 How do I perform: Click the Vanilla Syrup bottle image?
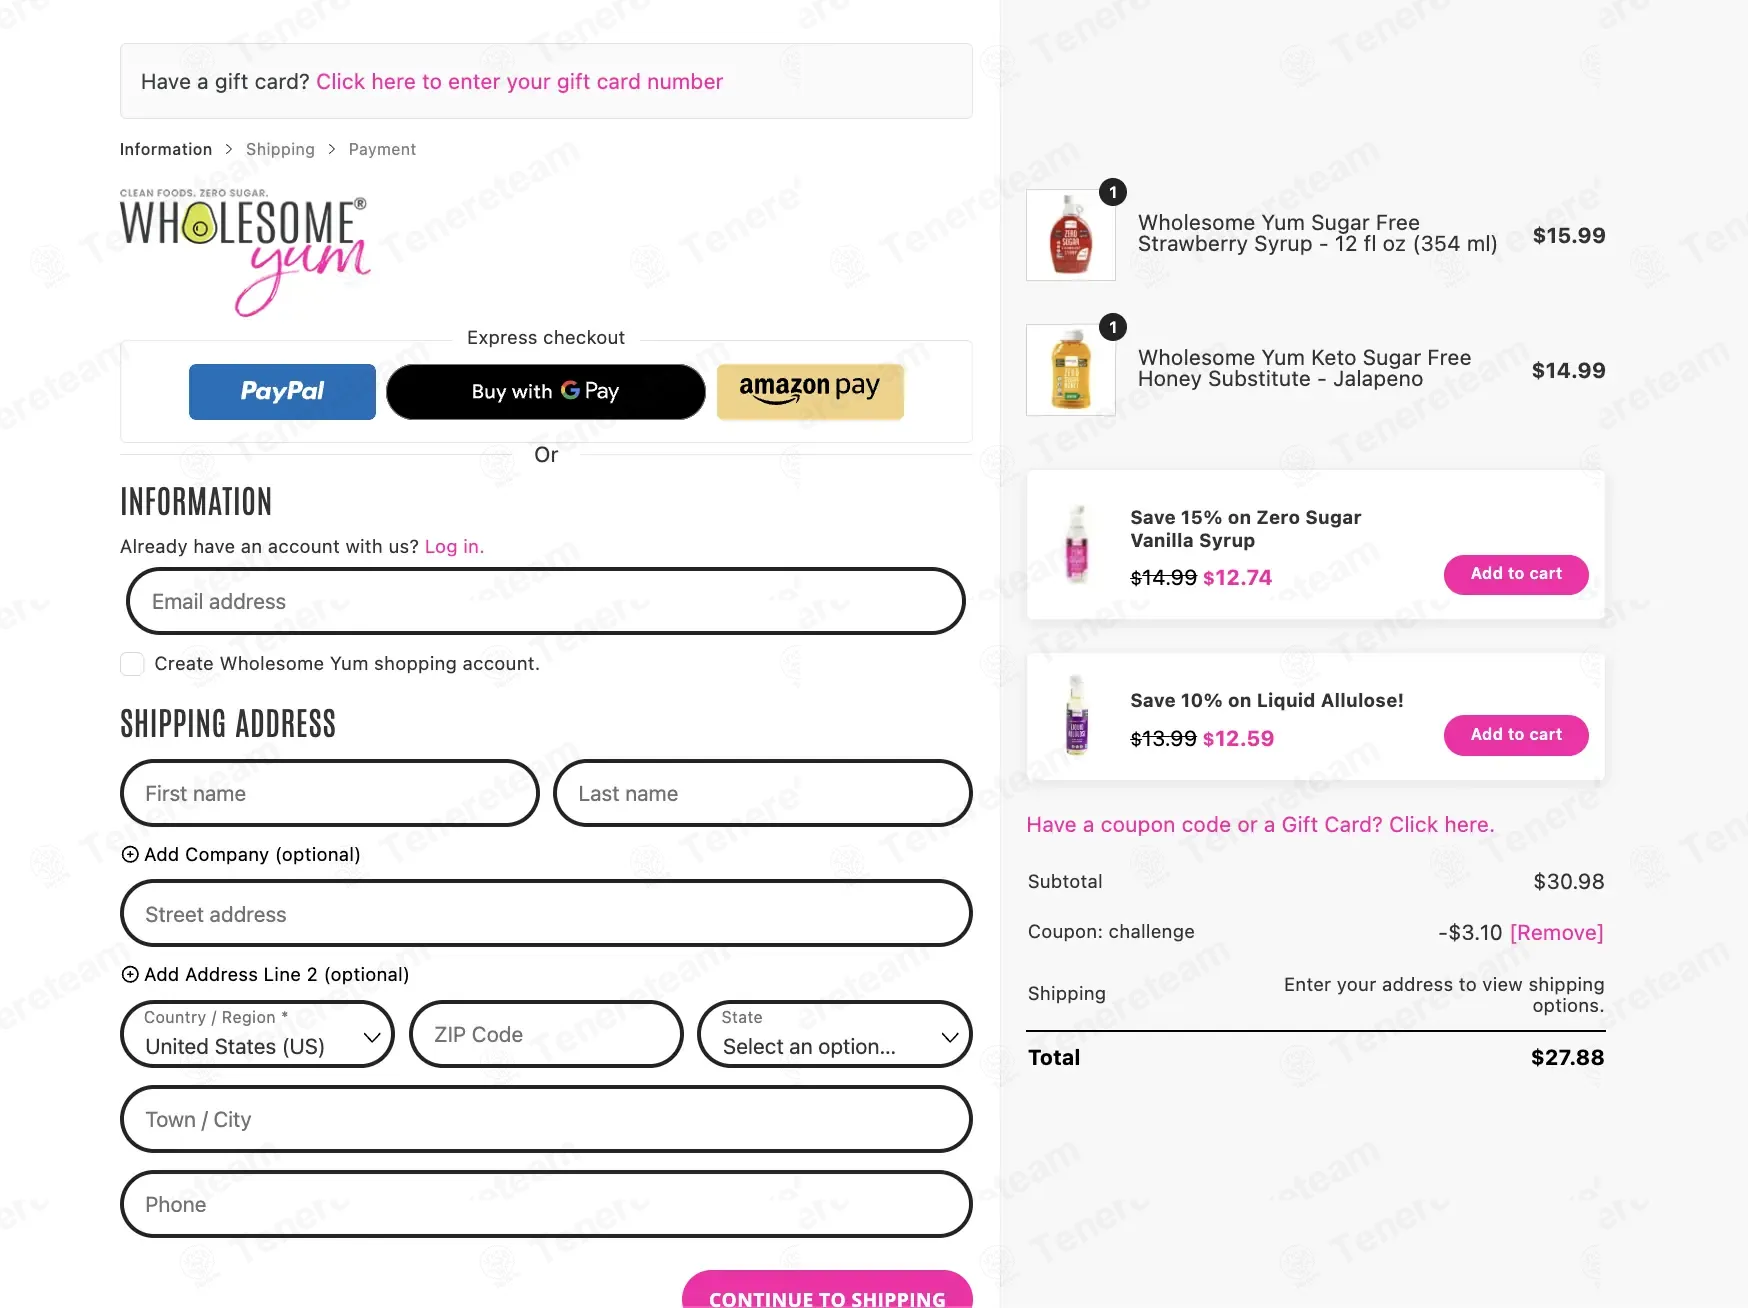1077,544
